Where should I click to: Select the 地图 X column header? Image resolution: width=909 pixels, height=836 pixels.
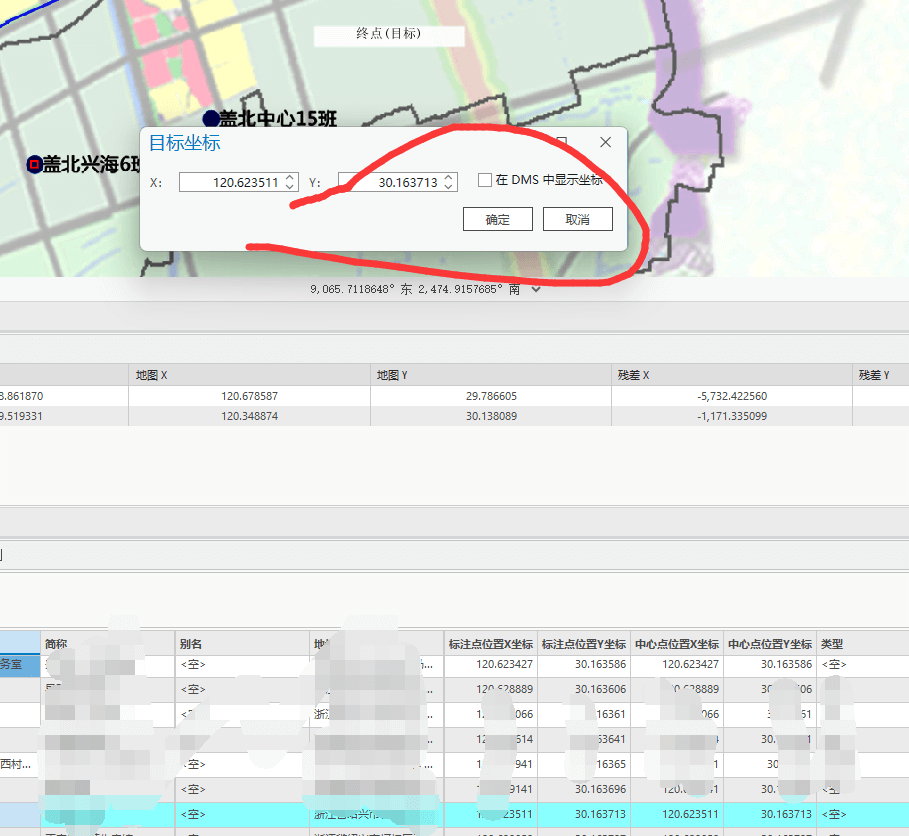click(249, 375)
